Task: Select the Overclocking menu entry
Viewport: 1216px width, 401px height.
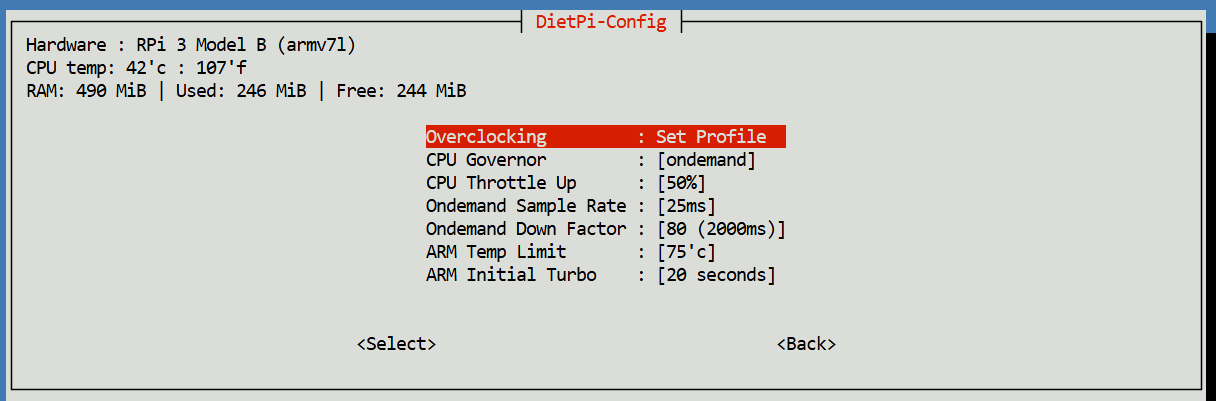Action: [x=487, y=137]
